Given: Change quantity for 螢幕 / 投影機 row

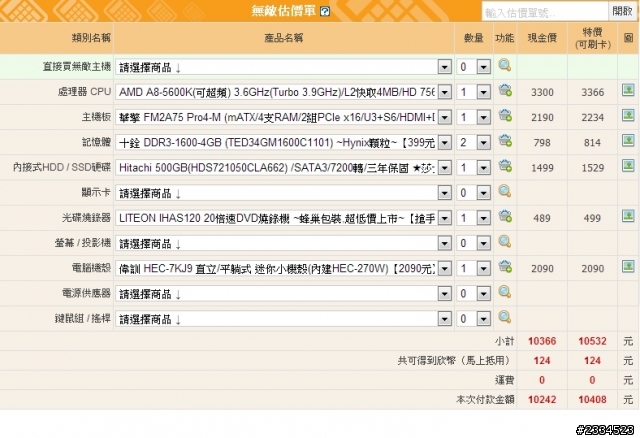Looking at the screenshot, I should point(473,244).
